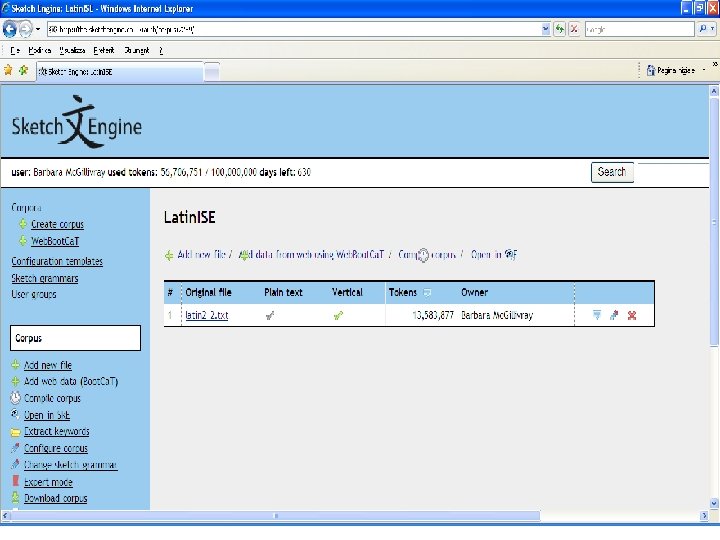Screen dimensions: 720x540
Task: Open the Strumenti menu
Action: point(137,51)
